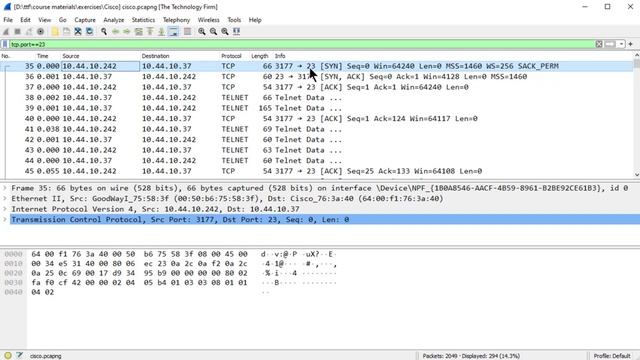Open display filter bookmarks icon
The image size is (640, 360).
(x=5, y=44)
